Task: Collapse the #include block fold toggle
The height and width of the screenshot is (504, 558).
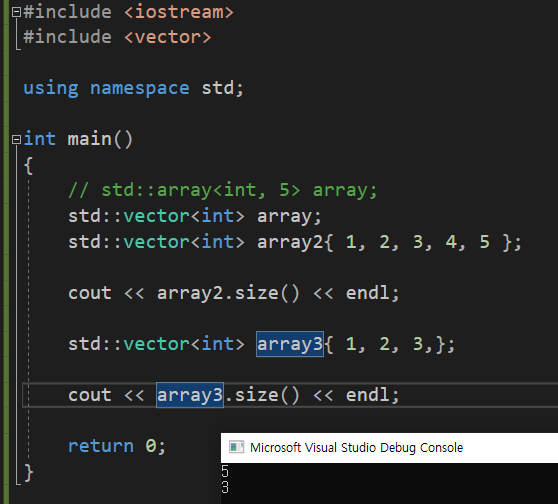Action: click(x=16, y=12)
